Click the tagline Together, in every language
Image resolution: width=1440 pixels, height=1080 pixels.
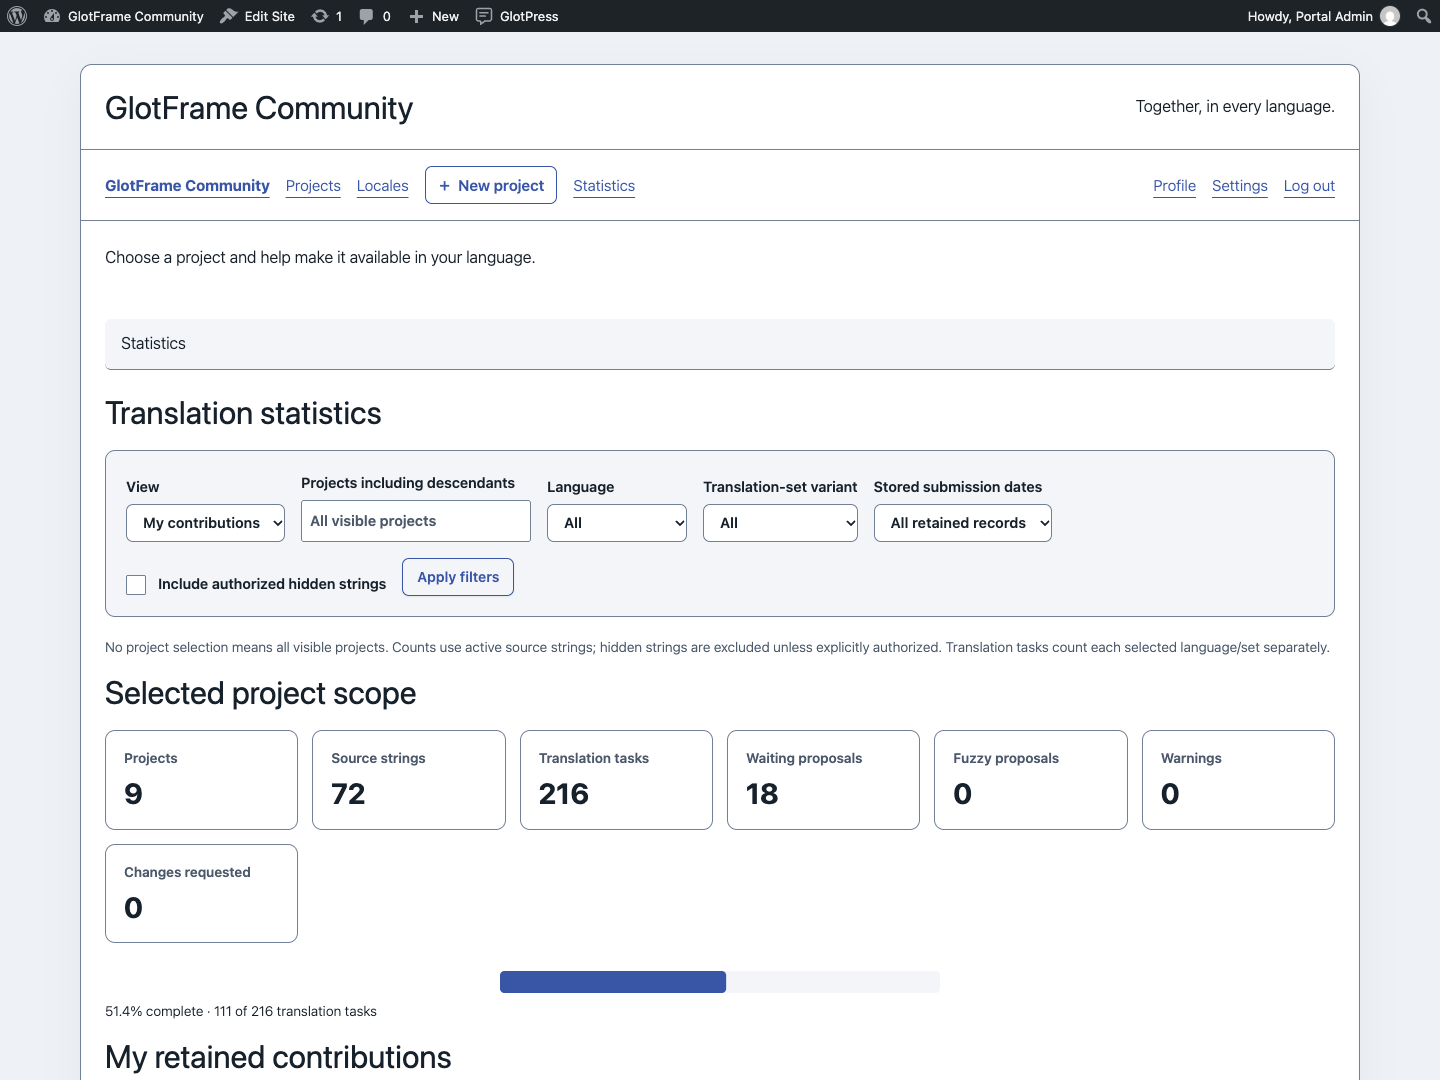(x=1235, y=106)
